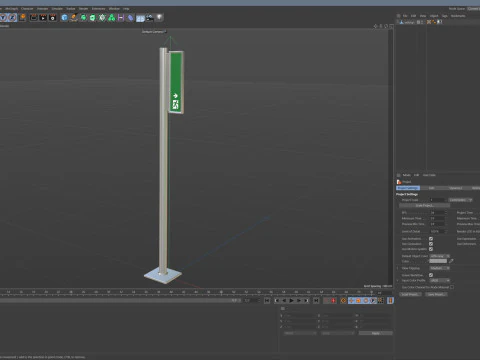Switch to the Info tab
Screen dimensions: 480x360
pyautogui.click(x=432, y=188)
